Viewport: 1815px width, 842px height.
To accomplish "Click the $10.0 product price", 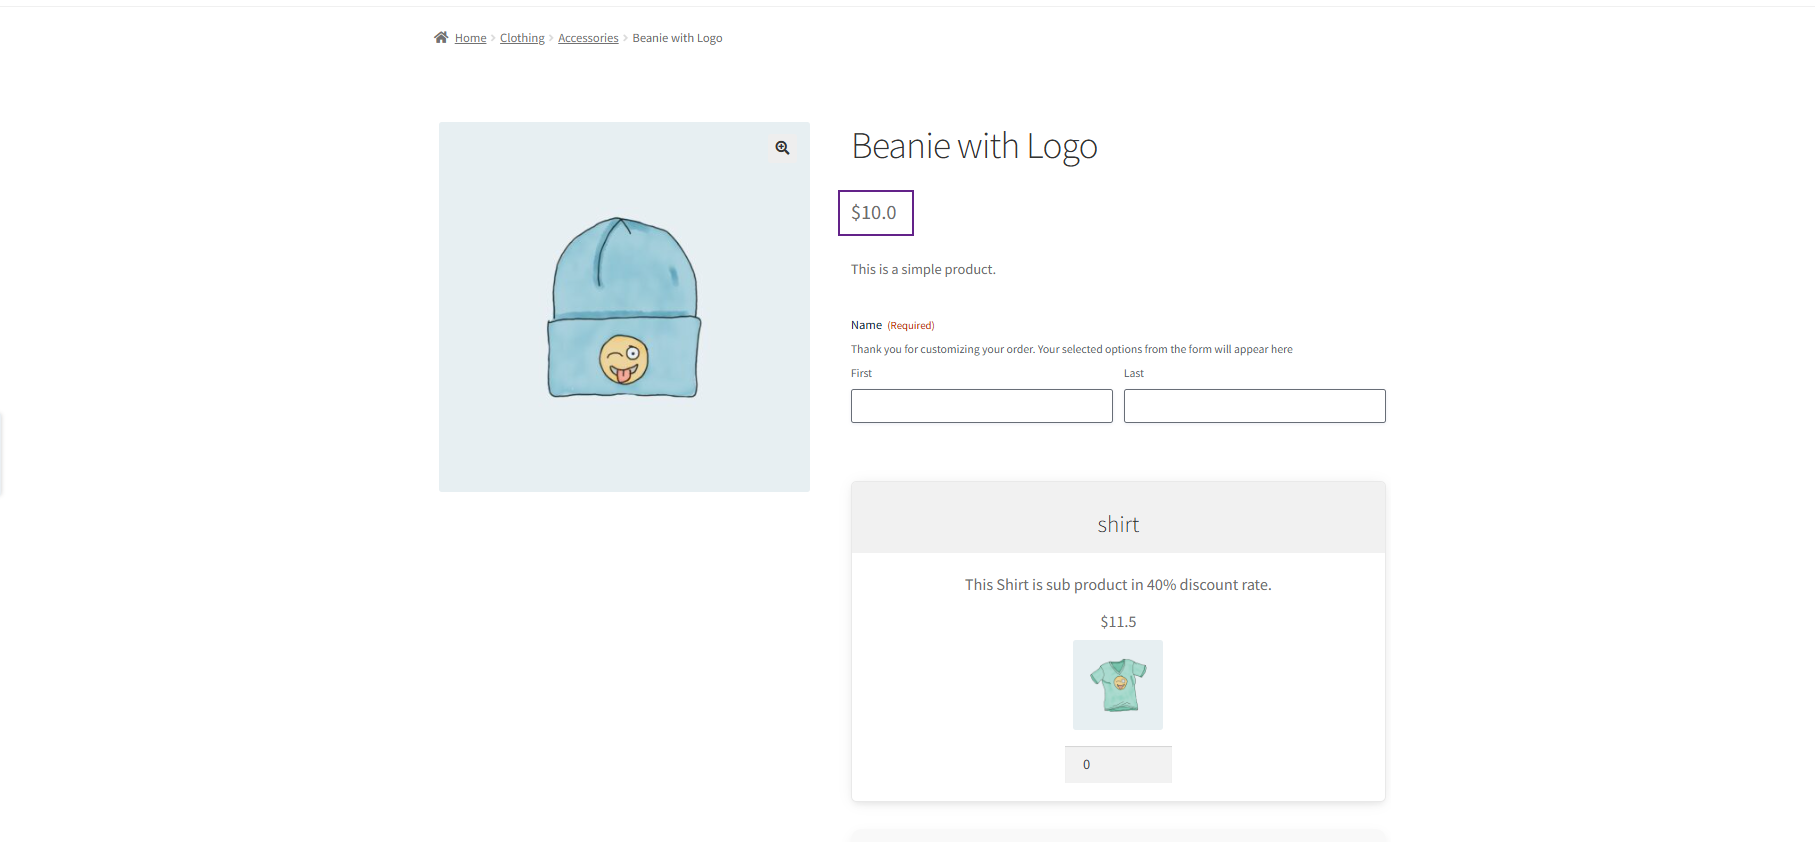I will [x=874, y=213].
